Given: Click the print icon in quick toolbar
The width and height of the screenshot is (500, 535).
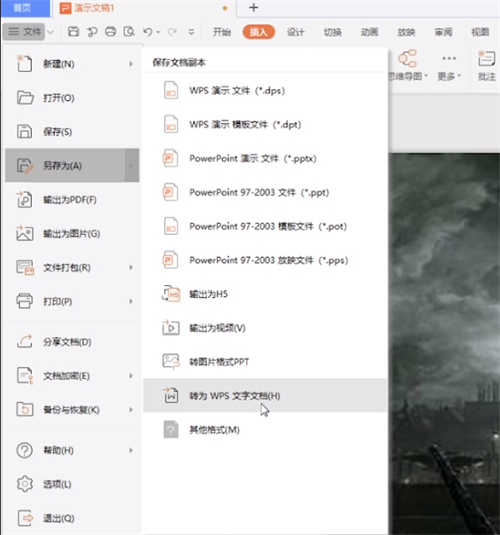Looking at the screenshot, I should (110, 32).
